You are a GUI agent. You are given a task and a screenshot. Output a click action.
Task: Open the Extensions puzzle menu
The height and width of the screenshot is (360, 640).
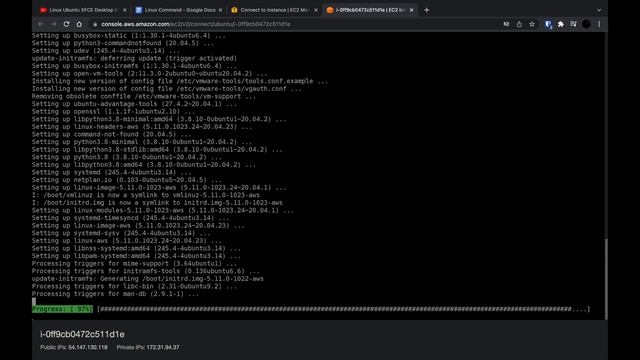point(561,24)
